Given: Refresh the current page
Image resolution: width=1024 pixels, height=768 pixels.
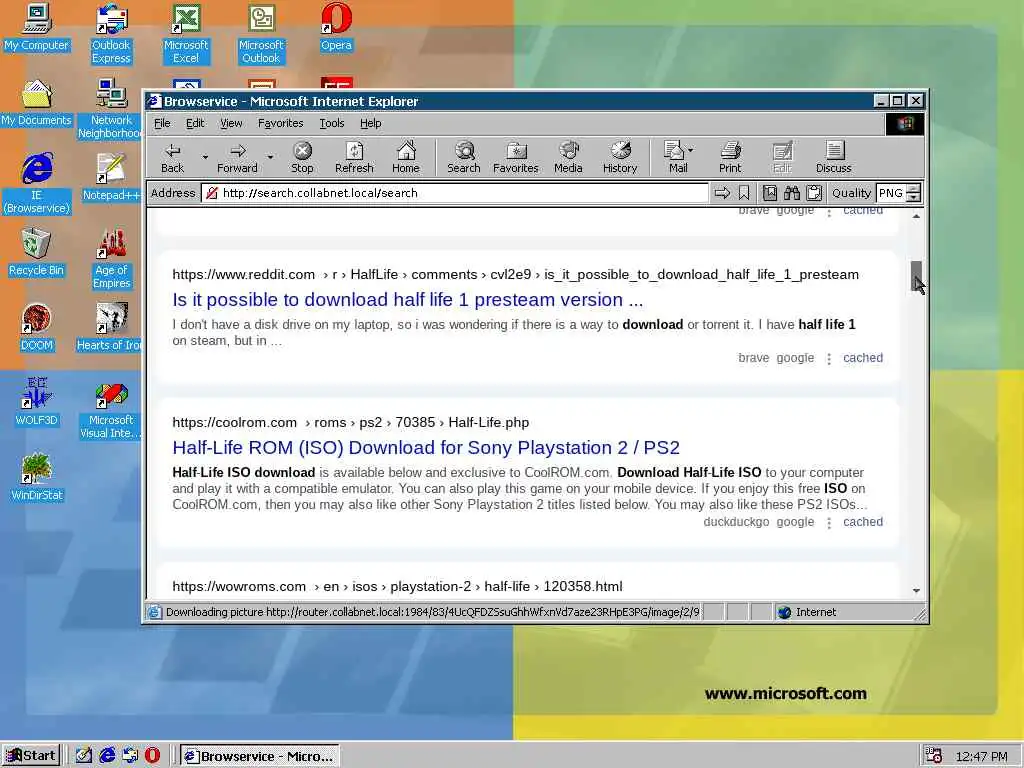Looking at the screenshot, I should pyautogui.click(x=354, y=158).
